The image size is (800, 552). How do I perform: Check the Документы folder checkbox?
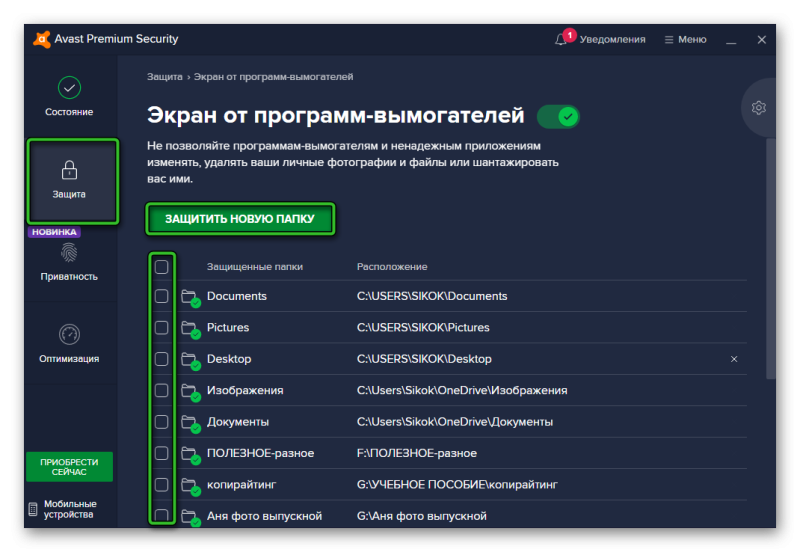pyautogui.click(x=161, y=422)
